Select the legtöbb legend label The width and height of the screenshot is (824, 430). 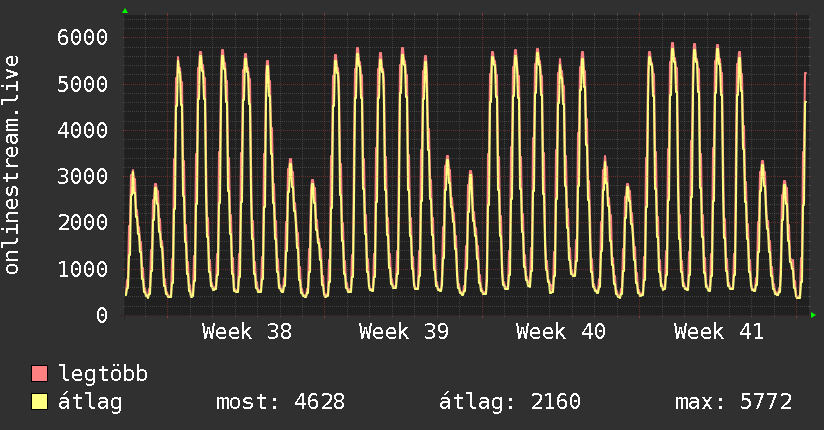point(103,374)
